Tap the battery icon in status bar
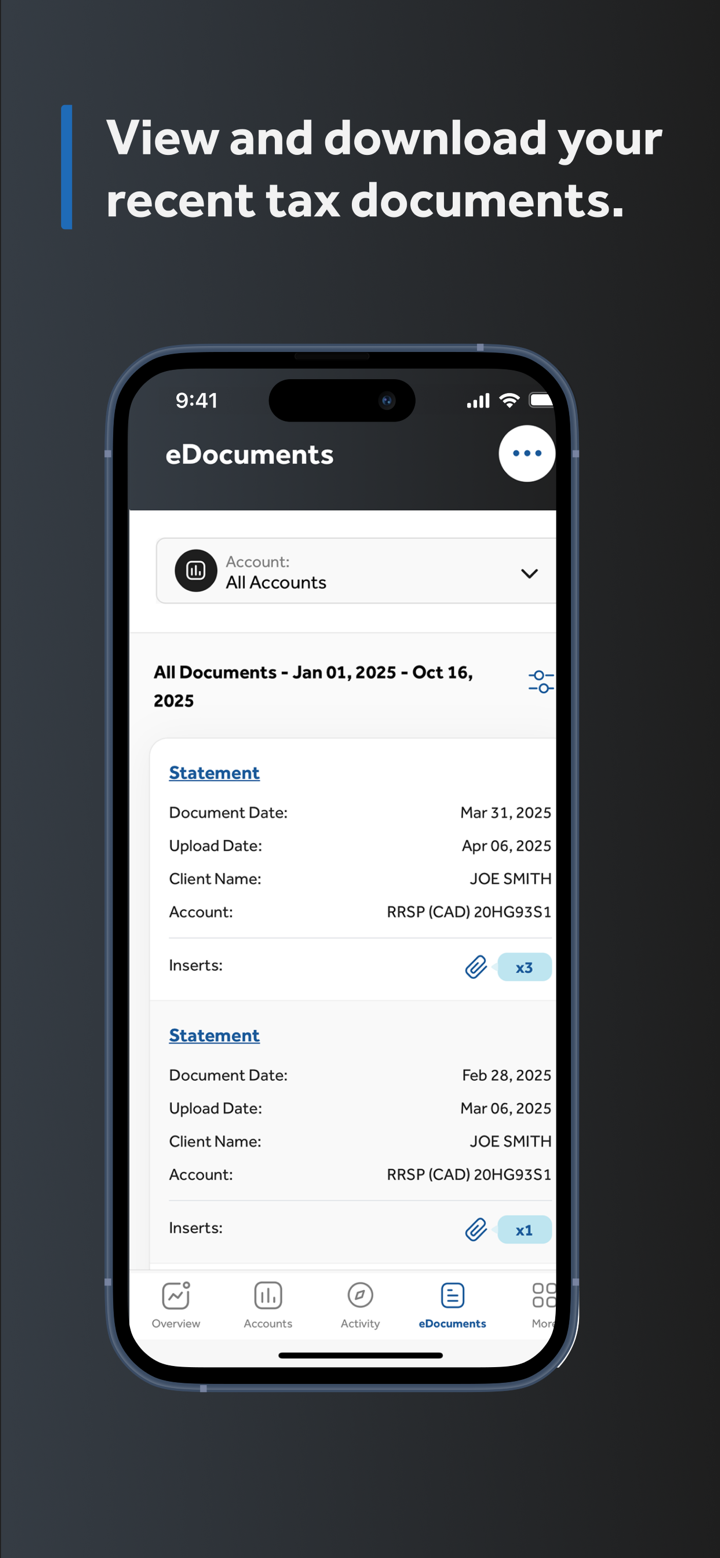Viewport: 720px width, 1558px height. click(x=540, y=401)
